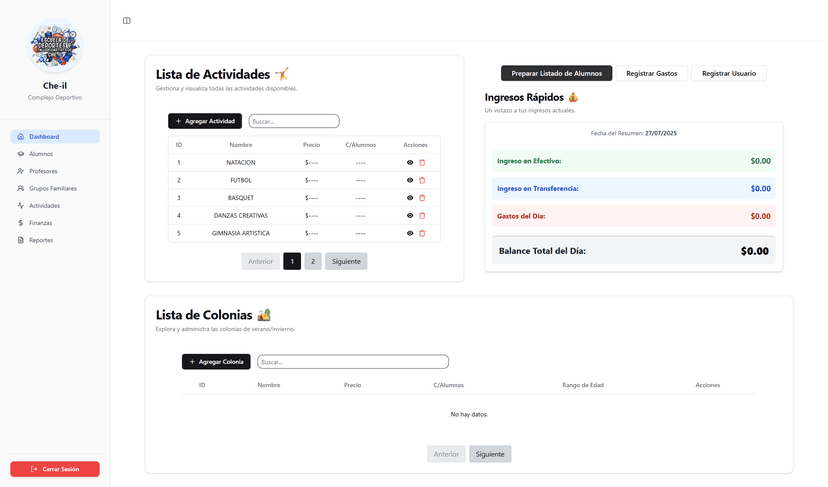Screen dimensions: 828x487
Task: Navigate to Grupos Familiares
Action: click(x=52, y=188)
